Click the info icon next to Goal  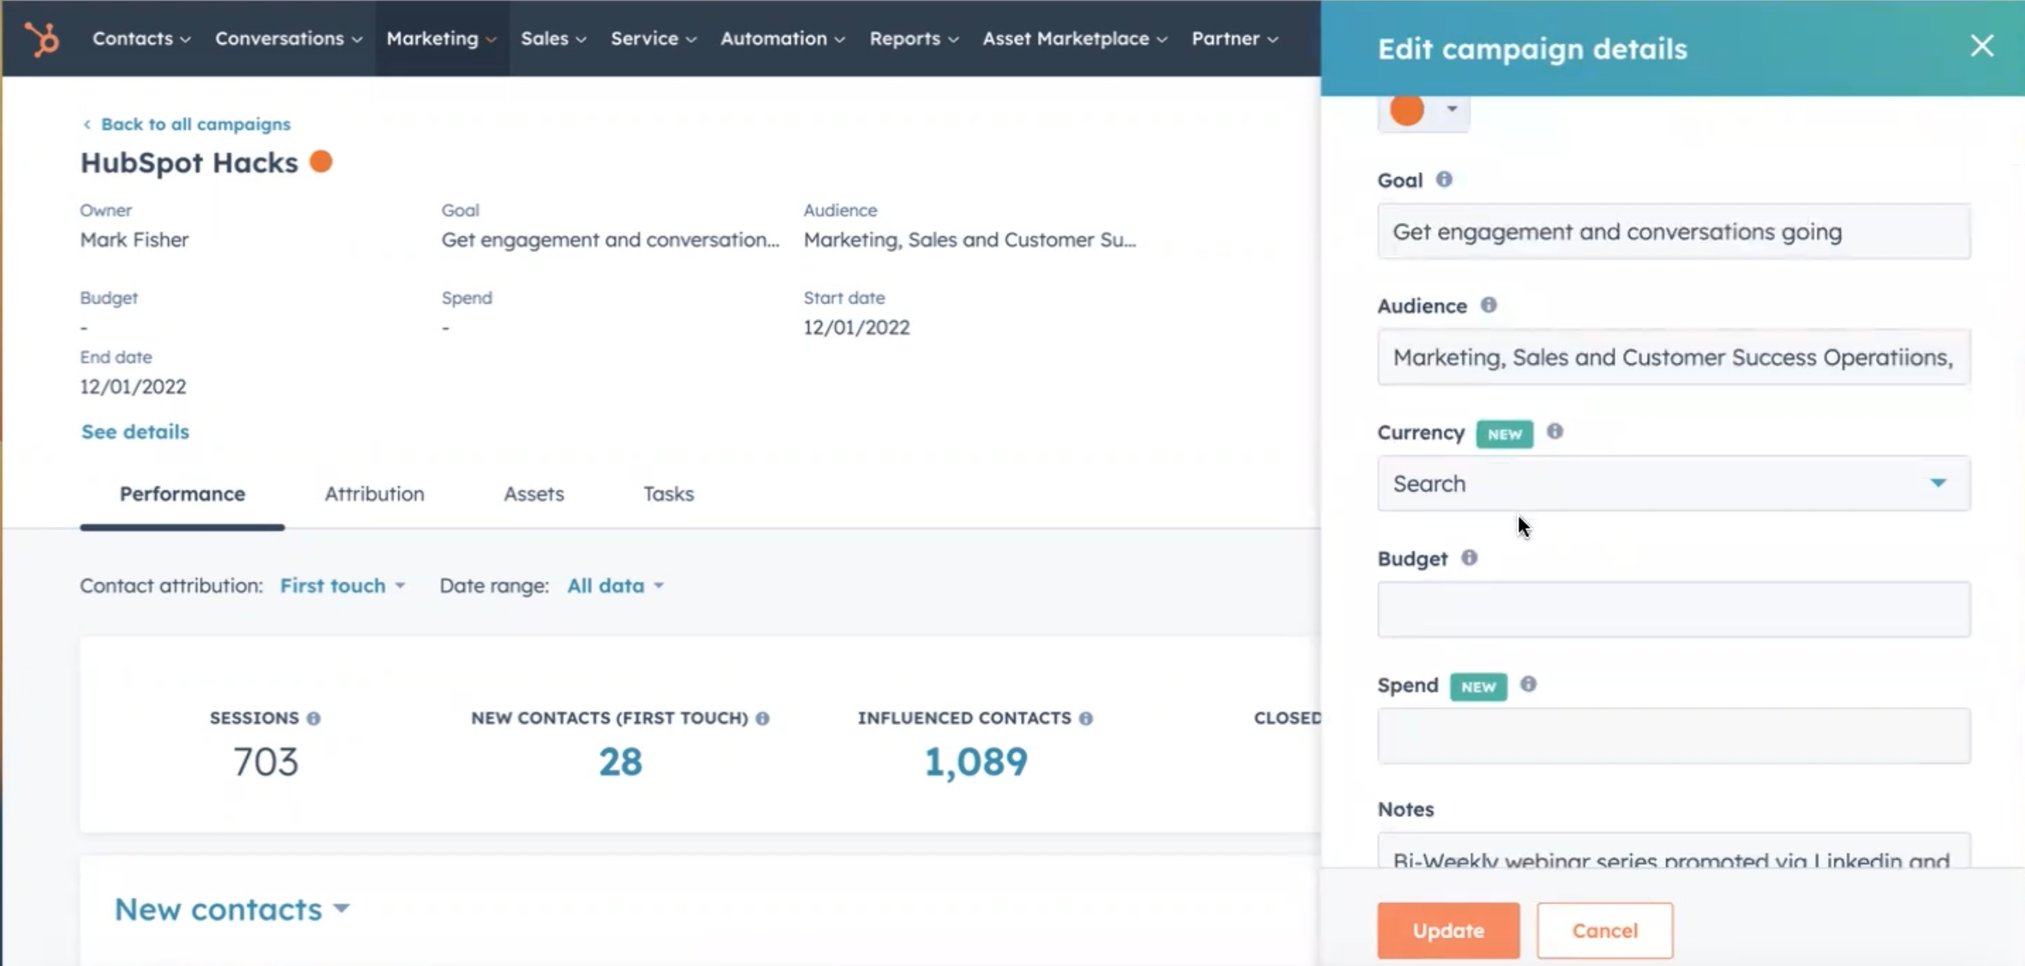point(1444,180)
